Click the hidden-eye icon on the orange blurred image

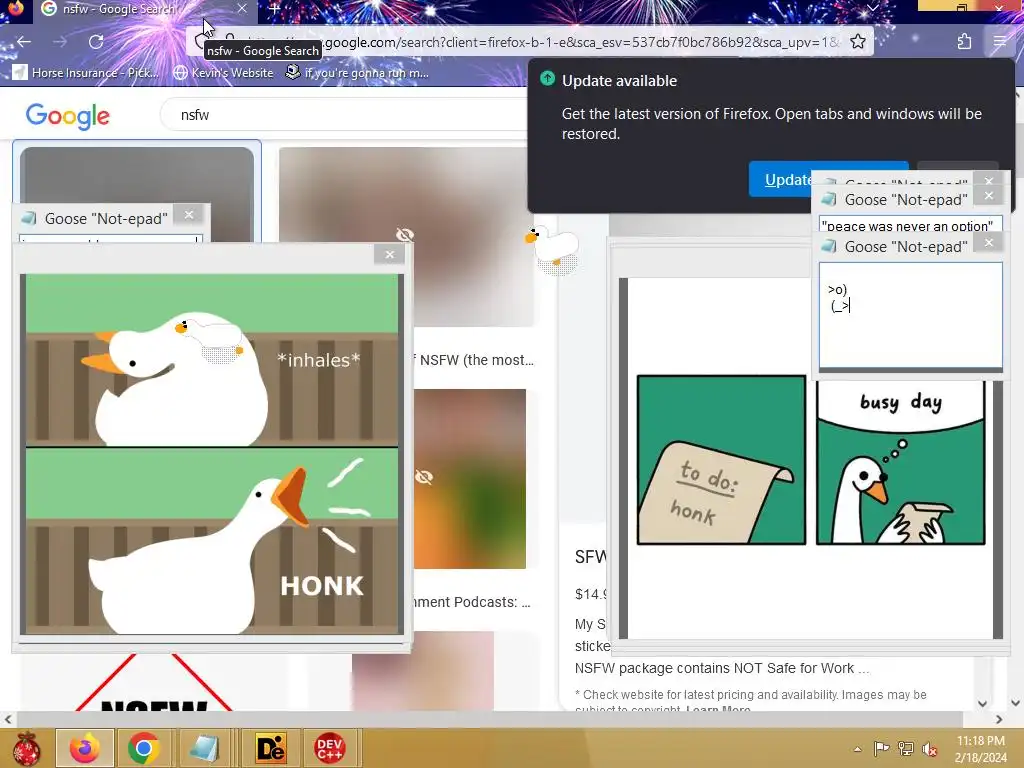point(424,477)
